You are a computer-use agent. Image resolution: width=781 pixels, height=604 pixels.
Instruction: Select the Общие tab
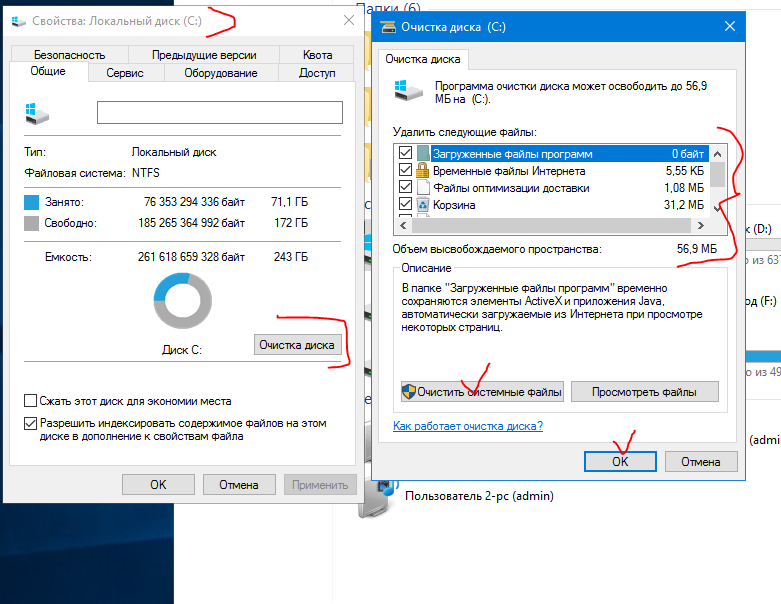click(48, 71)
